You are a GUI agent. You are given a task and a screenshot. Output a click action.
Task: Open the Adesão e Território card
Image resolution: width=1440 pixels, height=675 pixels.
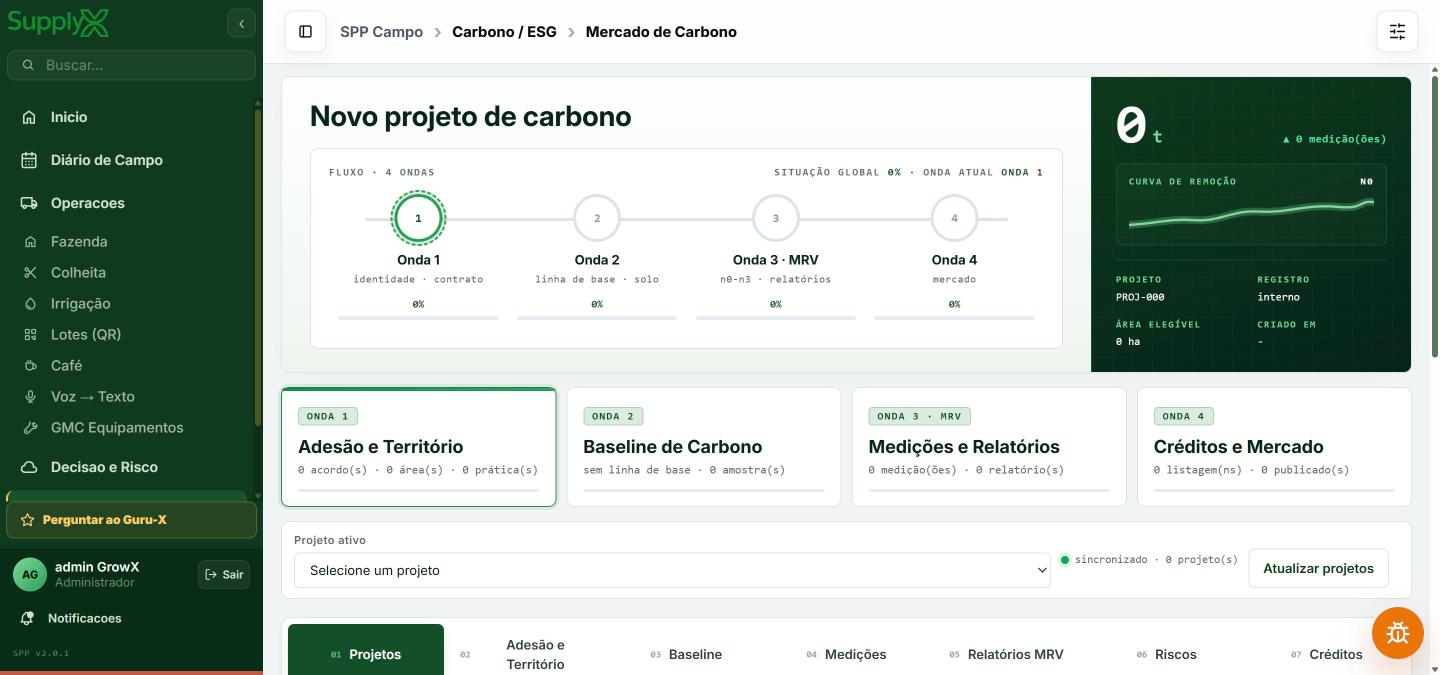tap(418, 447)
